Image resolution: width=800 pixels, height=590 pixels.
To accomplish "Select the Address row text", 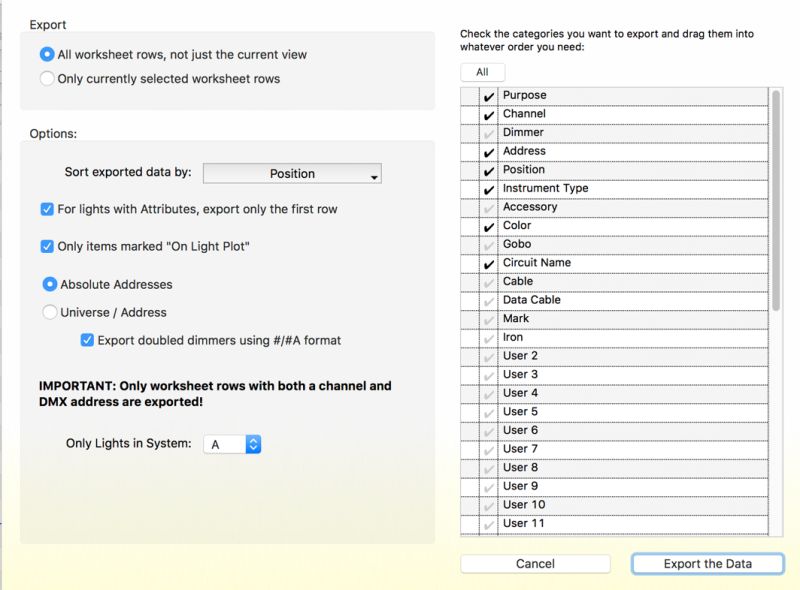I will (x=524, y=151).
